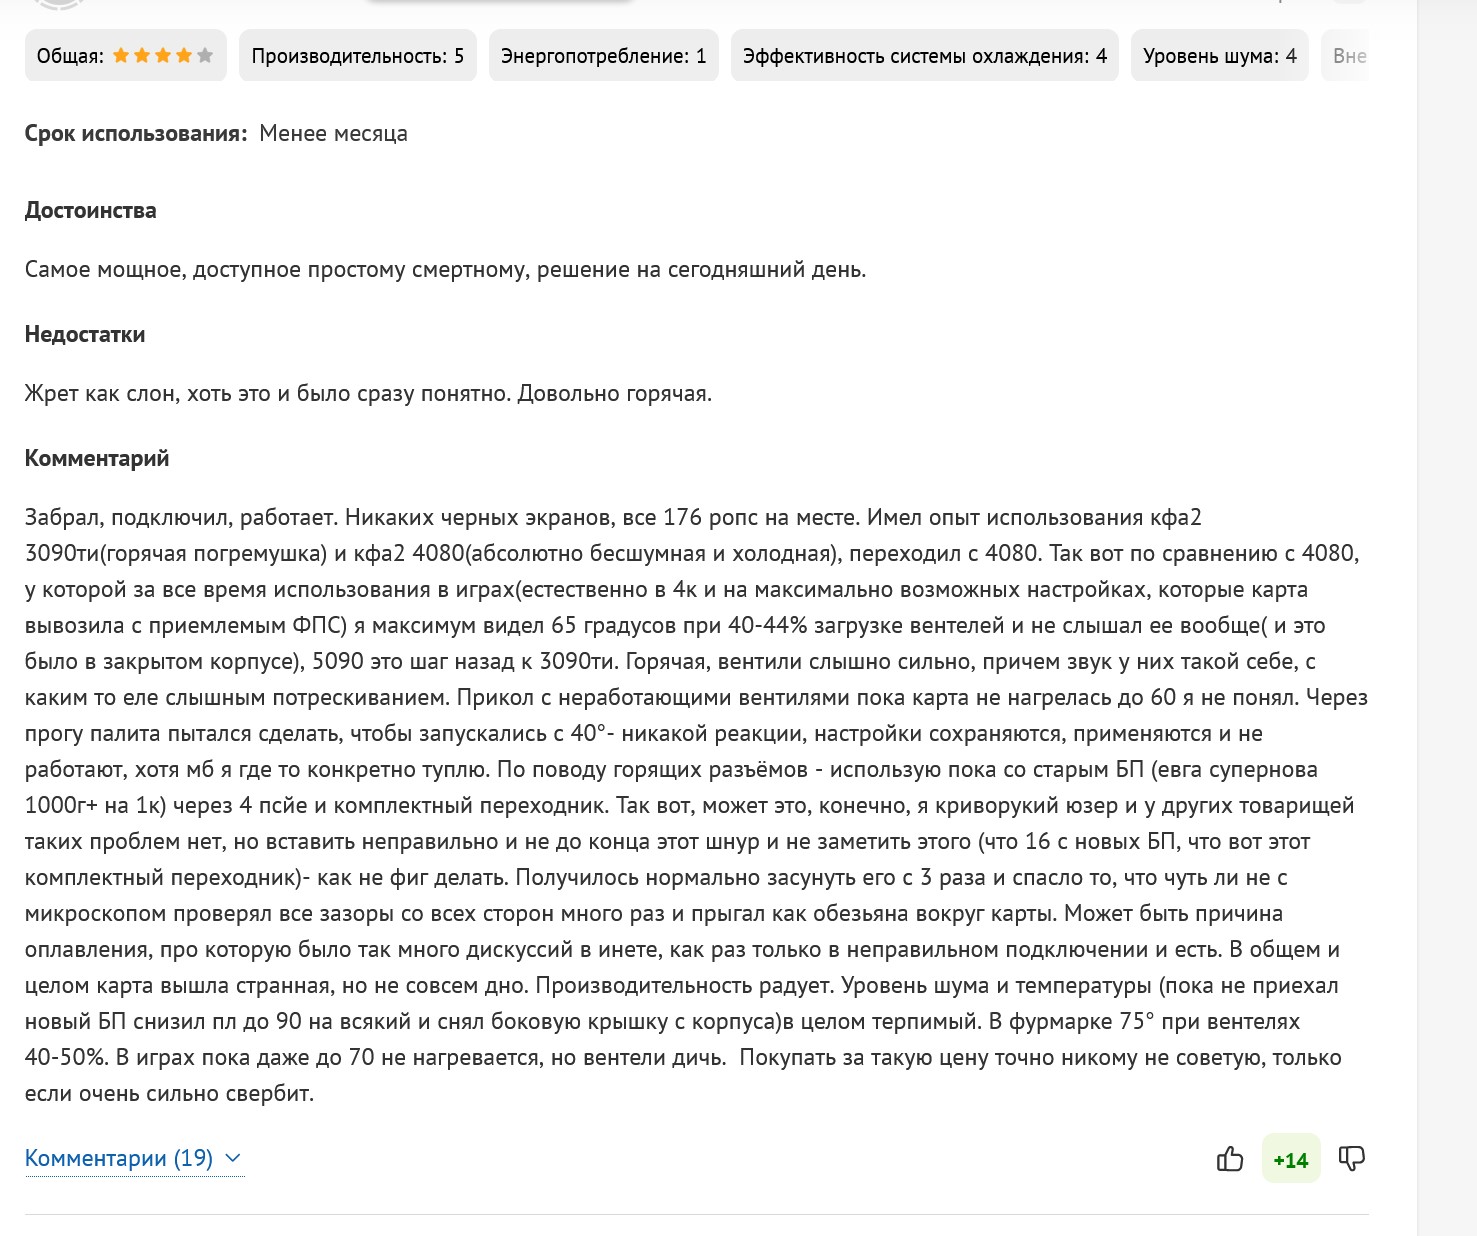The width and height of the screenshot is (1477, 1236).
Task: Click the Достоинства section heading
Action: tap(91, 210)
